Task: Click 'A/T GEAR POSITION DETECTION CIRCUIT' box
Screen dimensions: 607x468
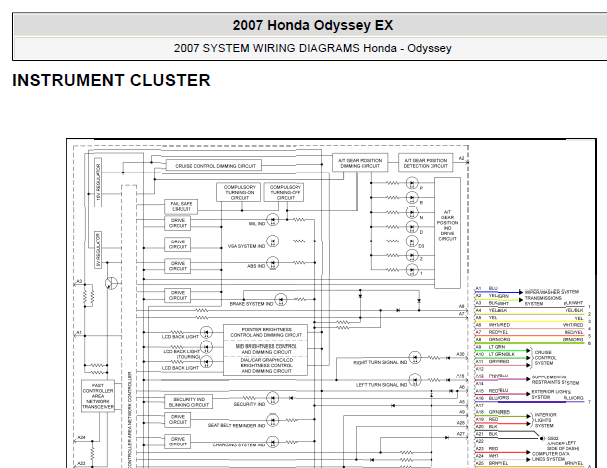Action: pyautogui.click(x=425, y=163)
